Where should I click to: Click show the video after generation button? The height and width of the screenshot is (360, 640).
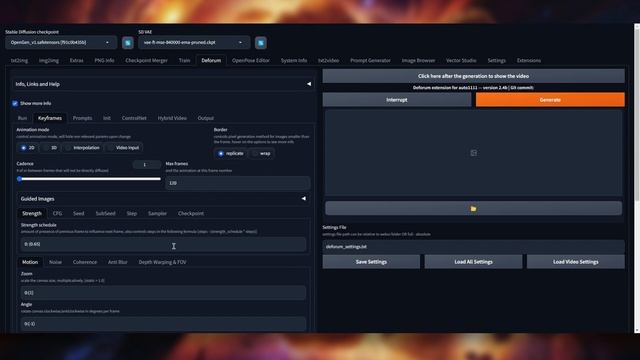[473, 76]
